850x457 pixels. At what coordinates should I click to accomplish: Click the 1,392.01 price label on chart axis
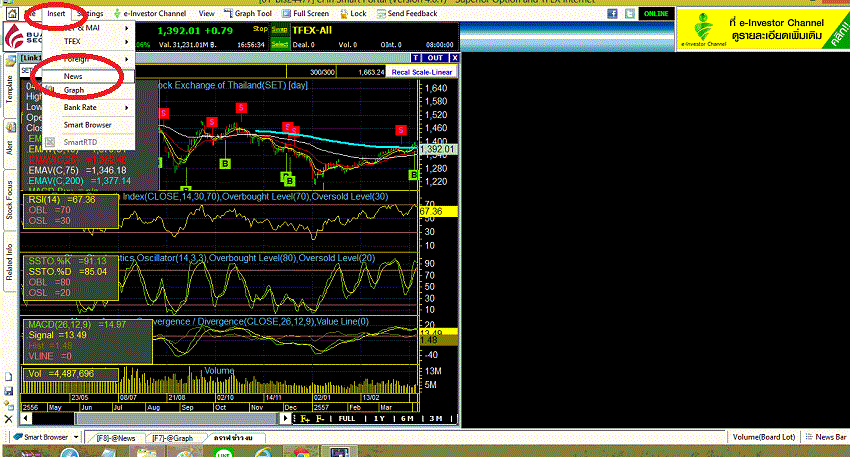[x=437, y=149]
